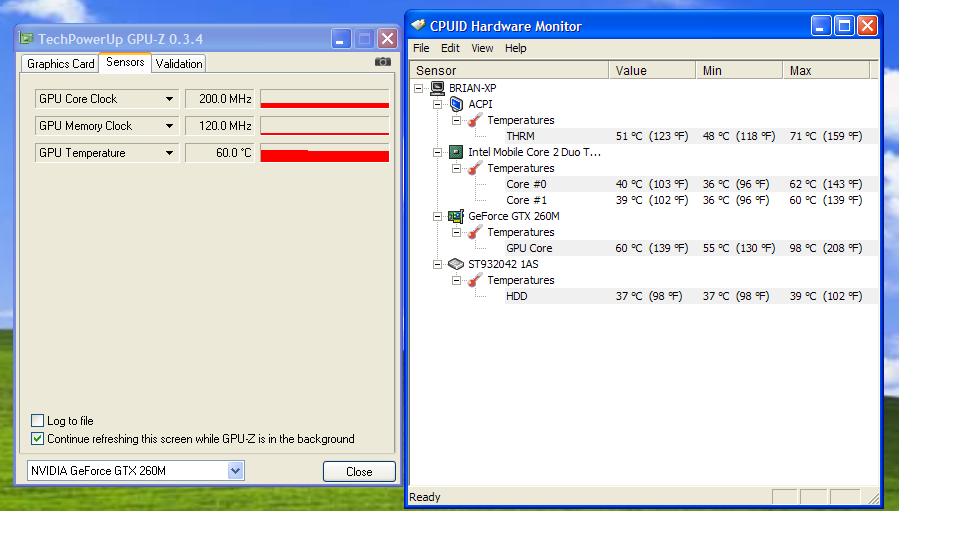This screenshot has width=960, height=540.
Task: Collapse the Intel Mobile Core 2 Duo node
Action: pyautogui.click(x=437, y=152)
